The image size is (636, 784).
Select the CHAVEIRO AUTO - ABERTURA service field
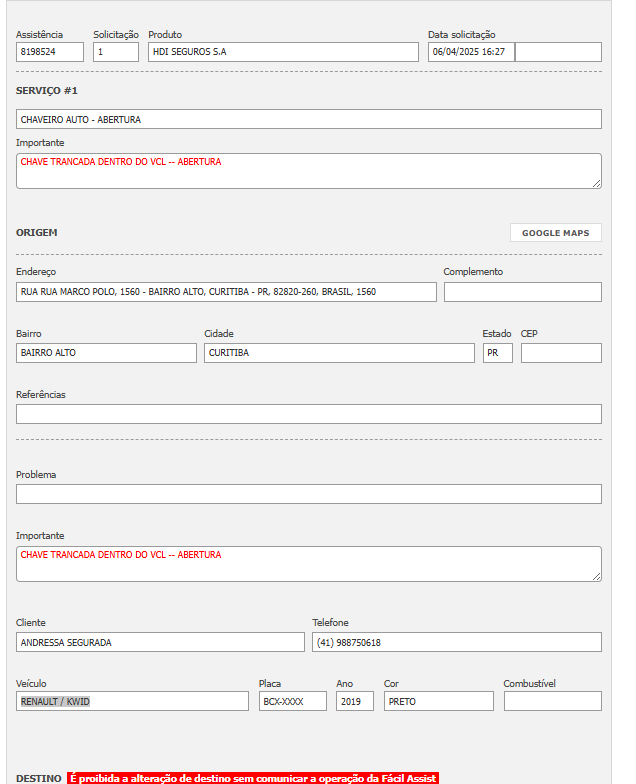(309, 119)
